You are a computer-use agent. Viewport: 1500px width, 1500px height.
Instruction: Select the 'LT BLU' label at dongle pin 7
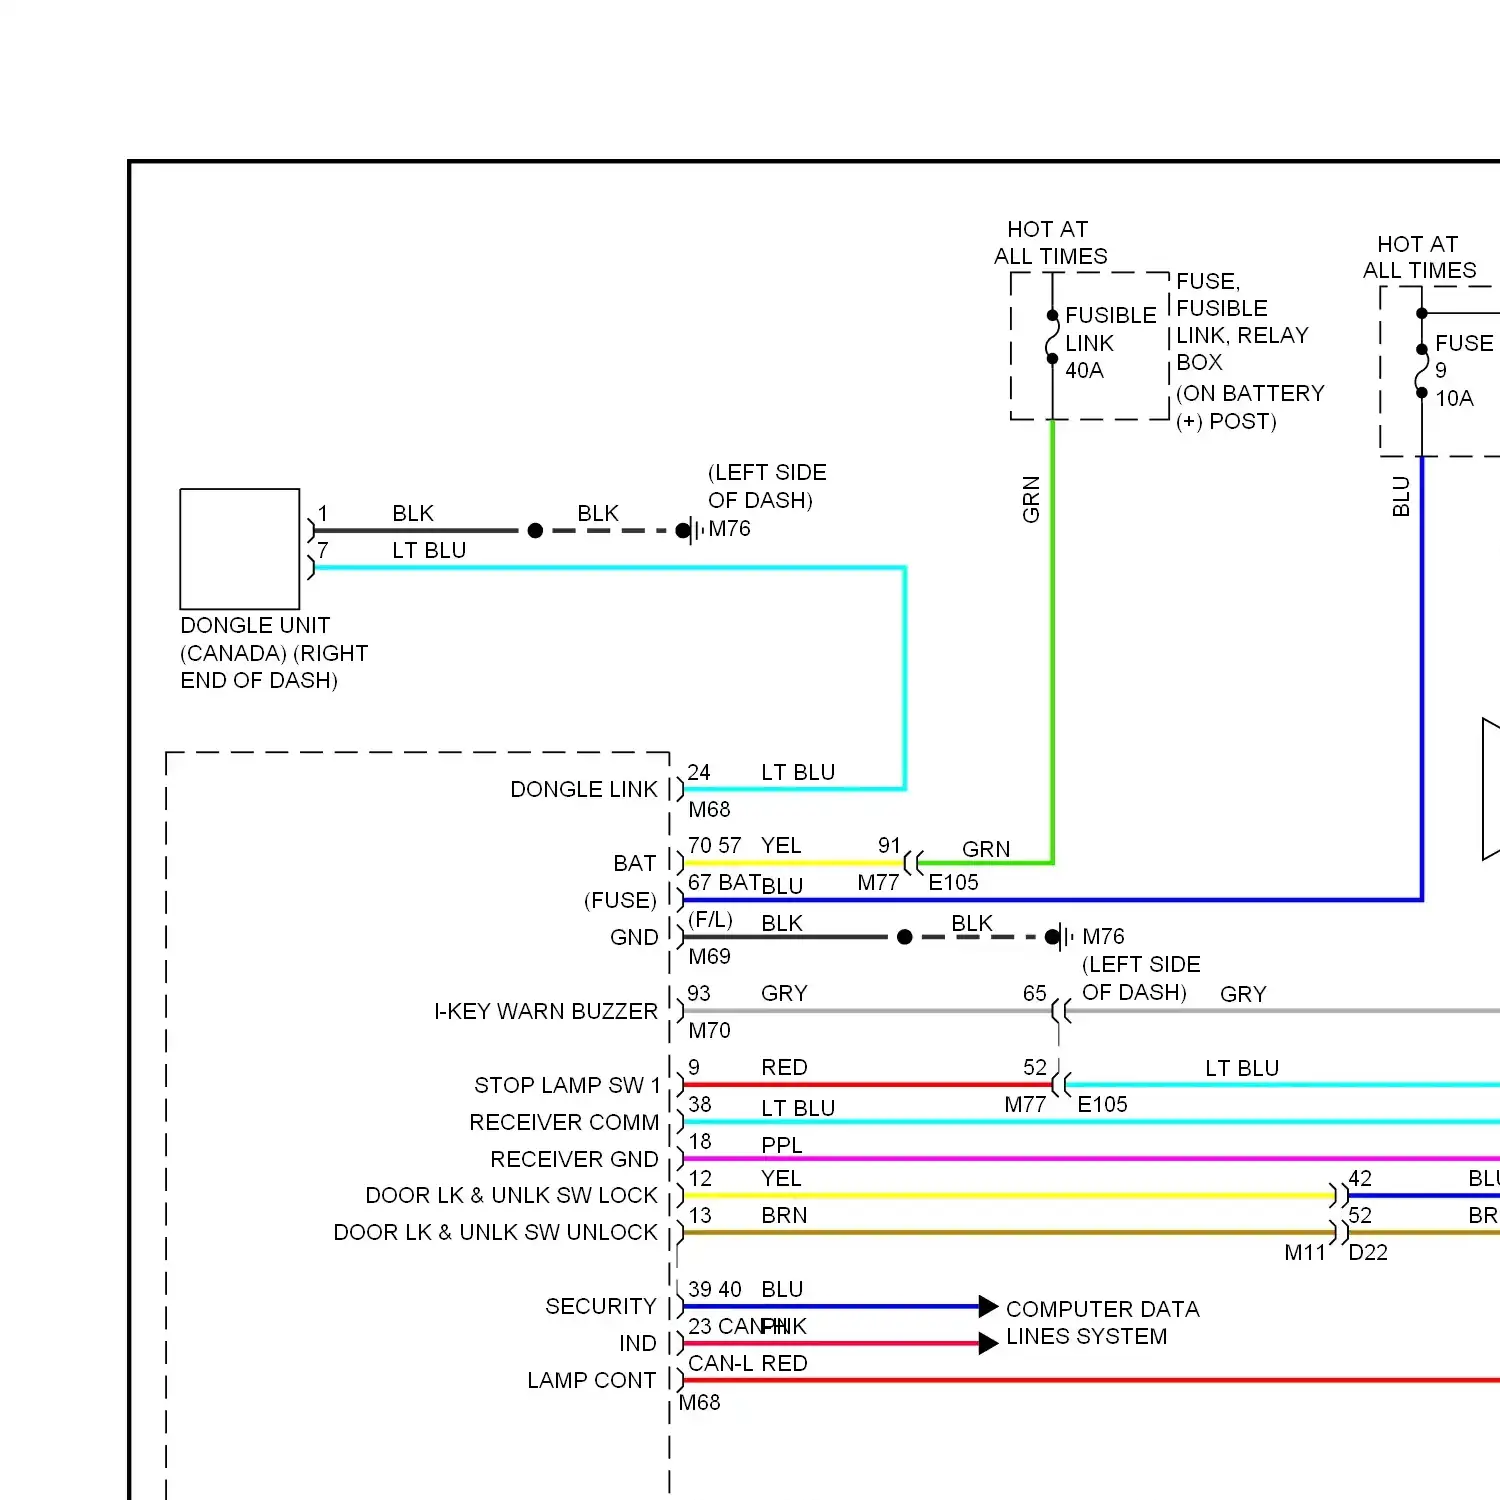(x=429, y=551)
